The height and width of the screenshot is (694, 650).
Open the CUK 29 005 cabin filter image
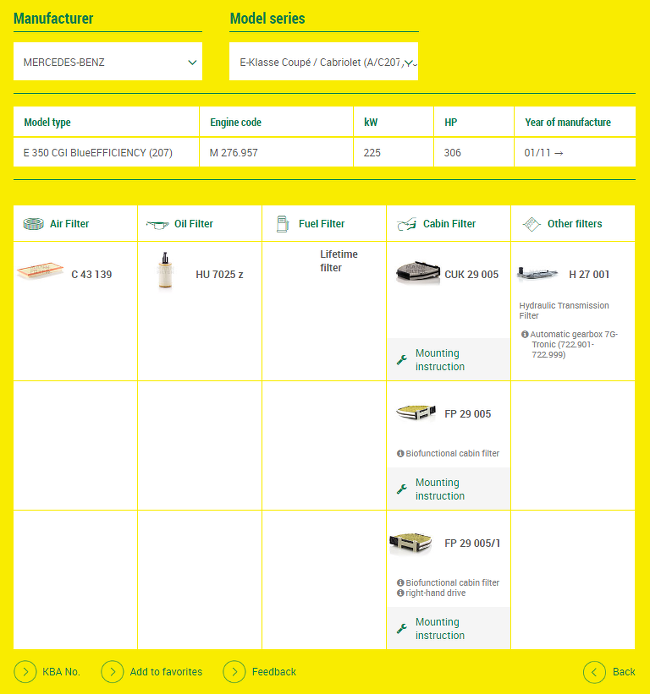coord(418,272)
